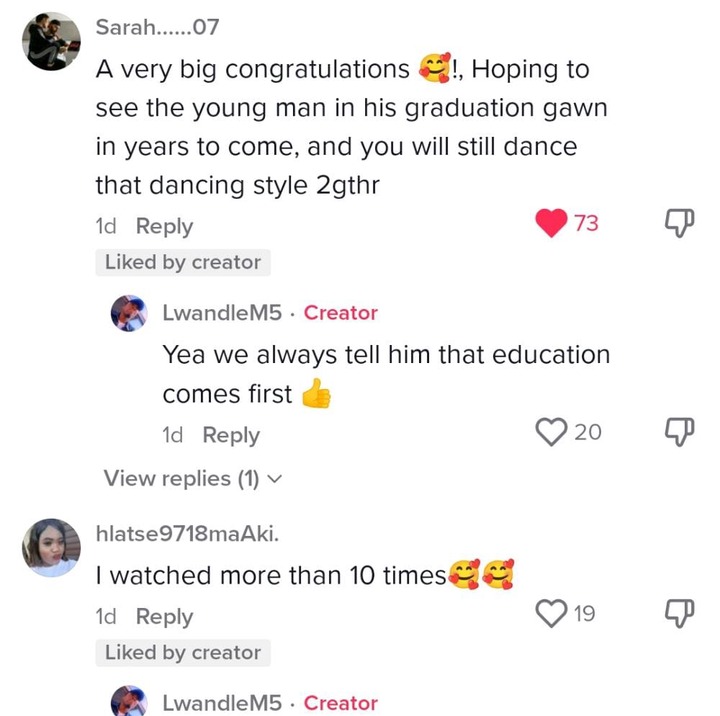Dislike Sarah's congratulations comment
The width and height of the screenshot is (720, 716).
[x=679, y=224]
